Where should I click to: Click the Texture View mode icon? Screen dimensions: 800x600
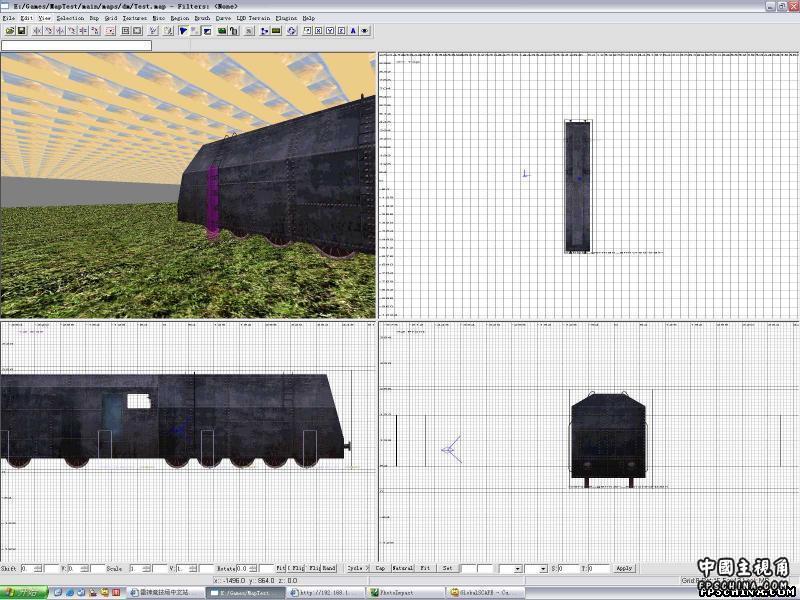click(168, 31)
